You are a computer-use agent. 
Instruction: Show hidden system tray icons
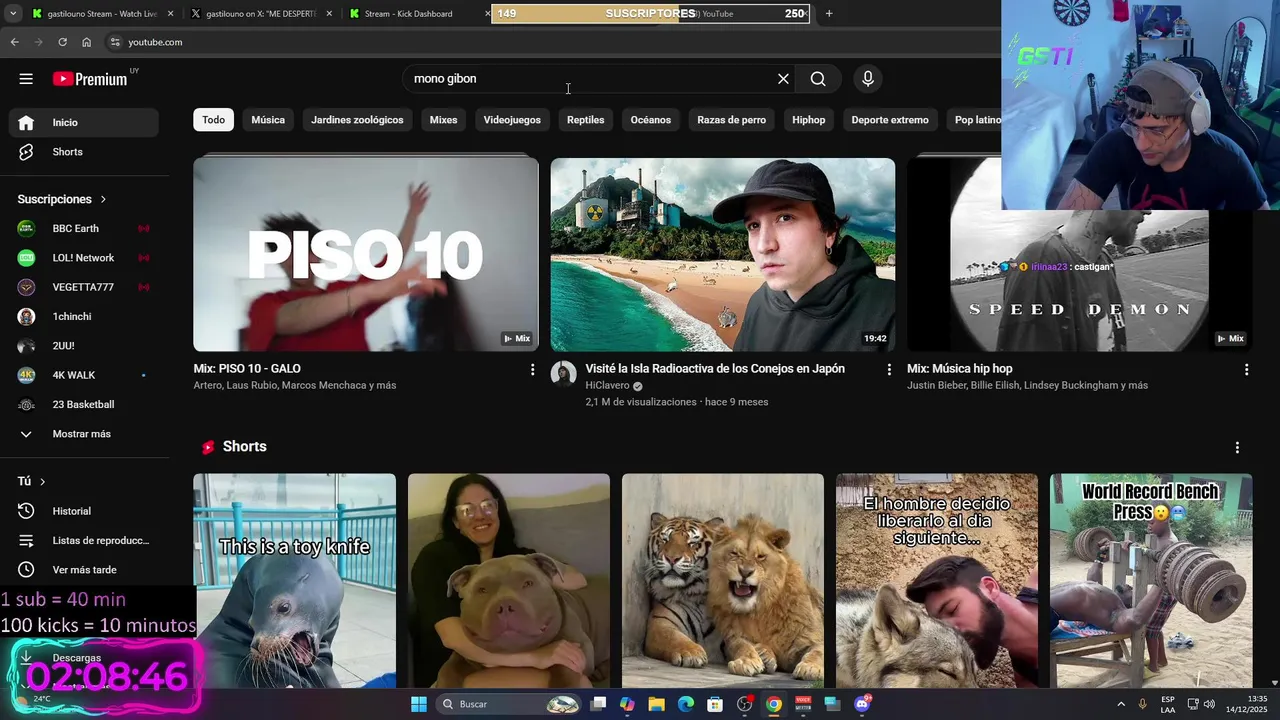1120,704
